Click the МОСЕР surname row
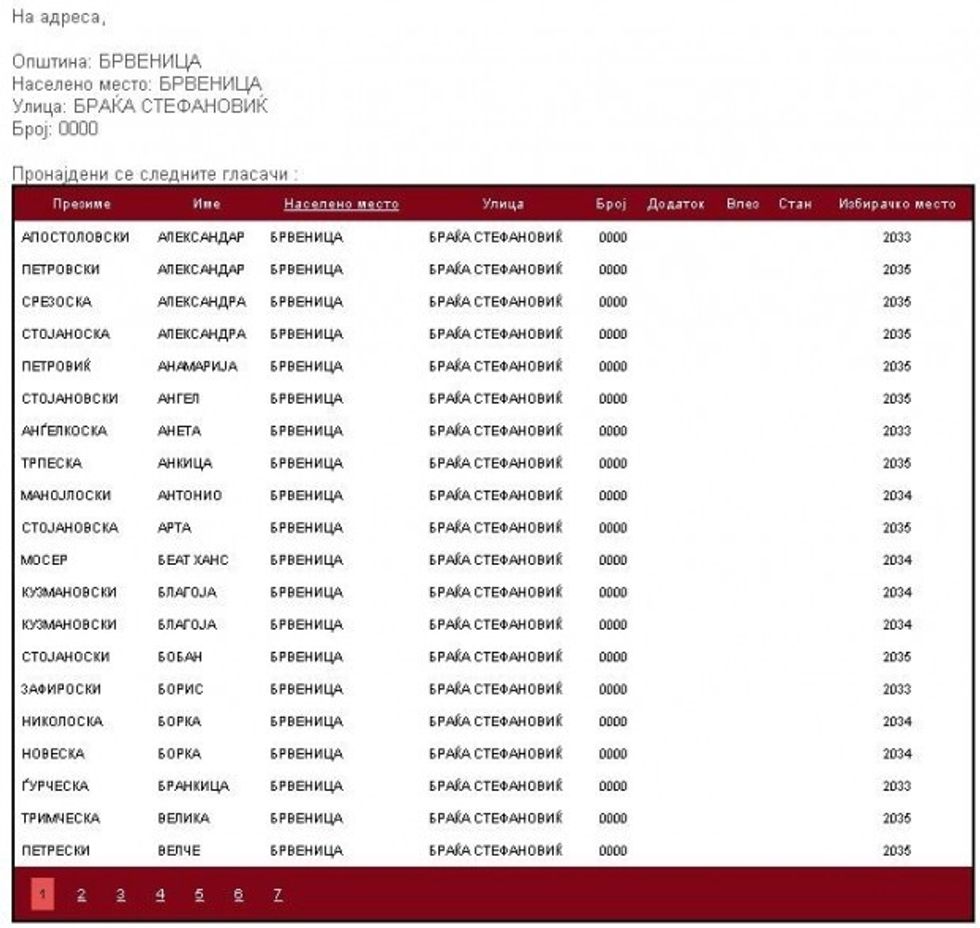This screenshot has height=928, width=980. pos(42,560)
